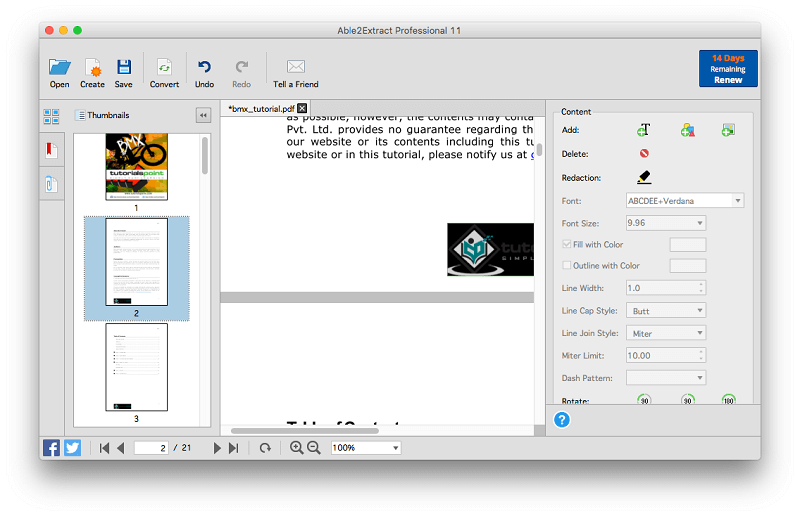800x516 pixels.
Task: Open the Font Size dropdown
Action: click(x=666, y=223)
